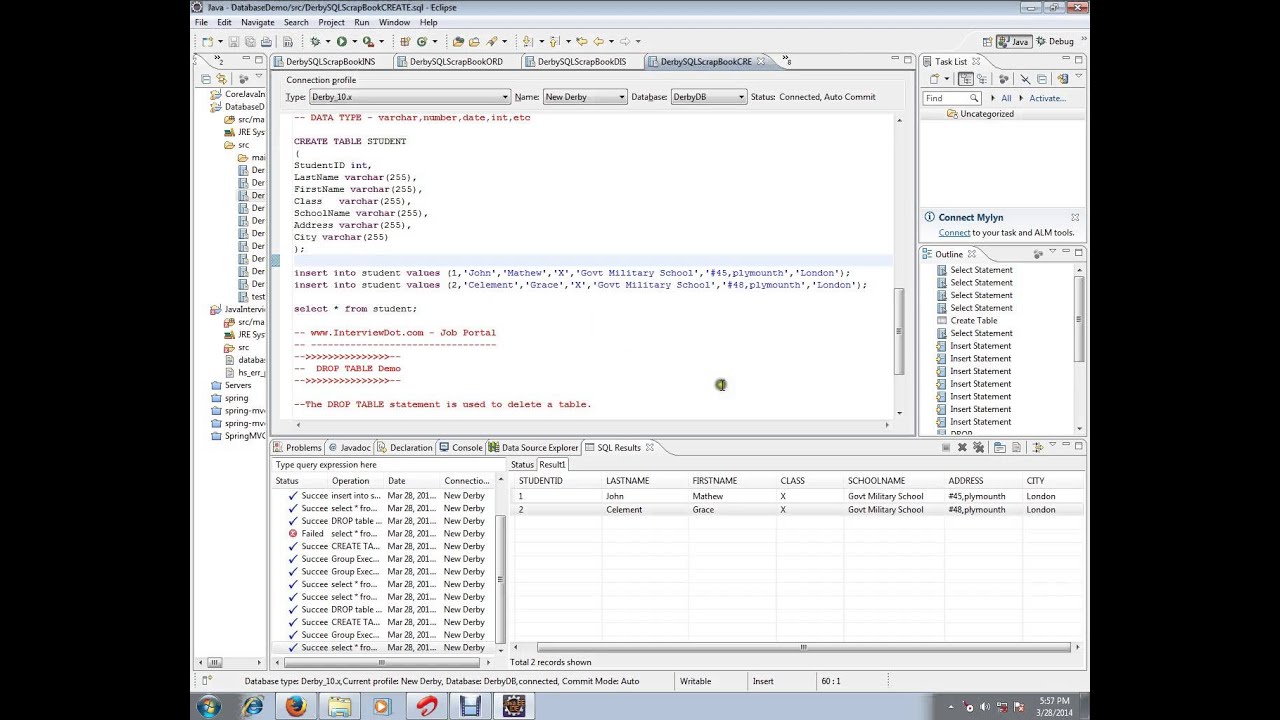
Task: Select Create Table in Outline
Action: pos(973,321)
